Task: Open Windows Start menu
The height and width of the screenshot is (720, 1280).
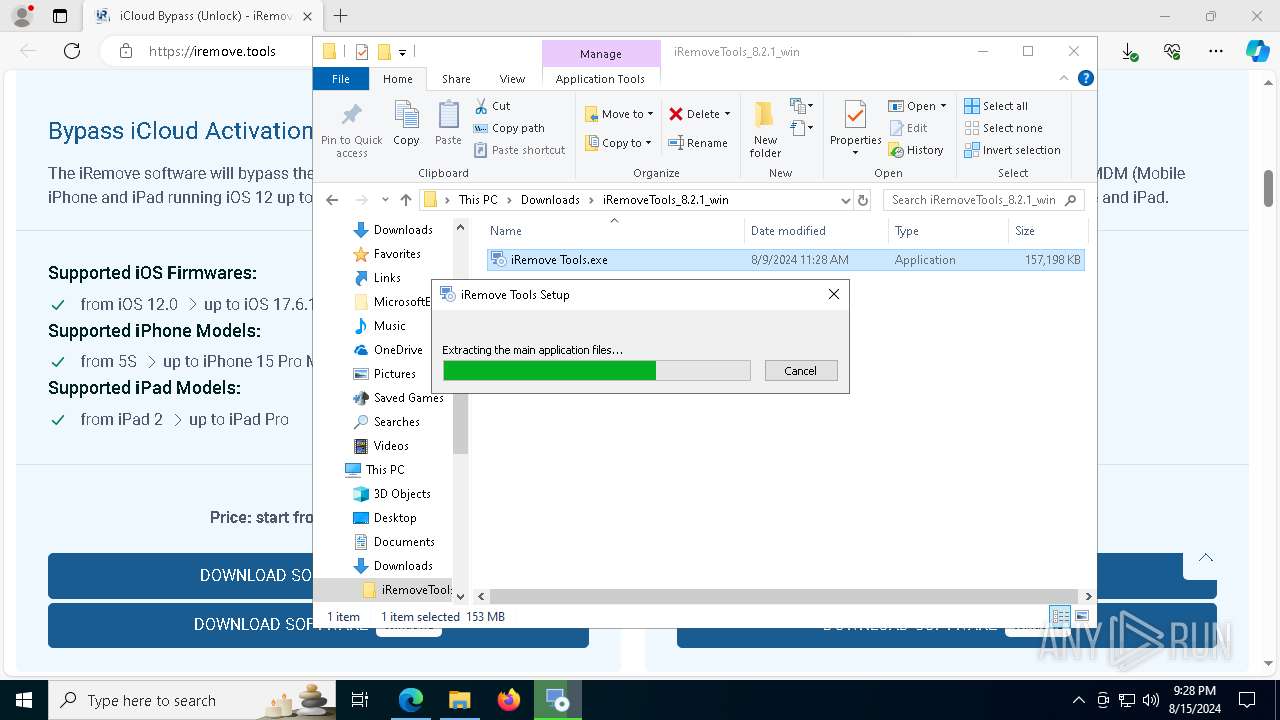Action: point(24,700)
